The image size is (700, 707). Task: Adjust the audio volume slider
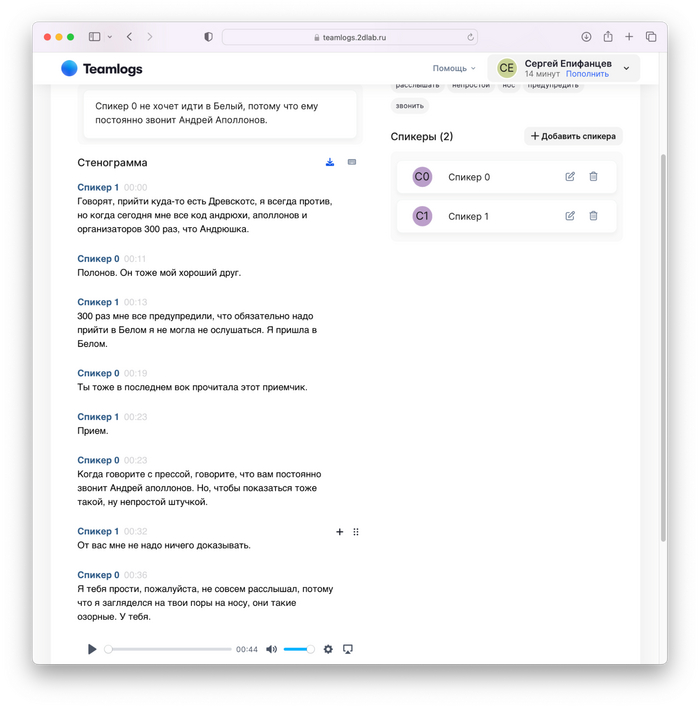[298, 649]
